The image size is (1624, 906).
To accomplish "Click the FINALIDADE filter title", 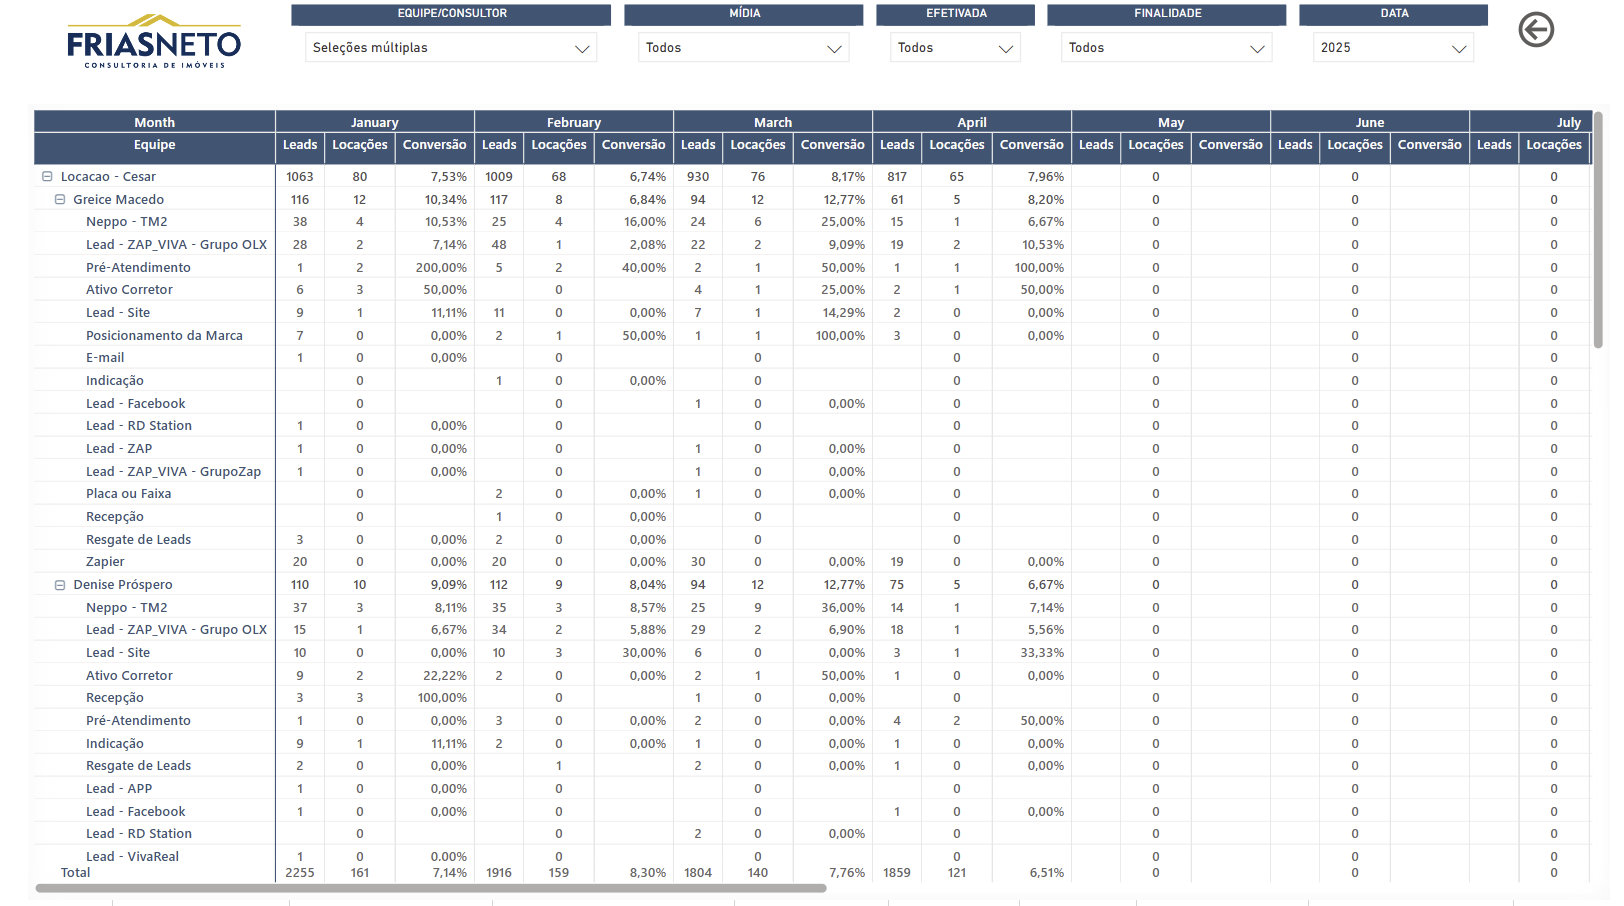I will [x=1168, y=14].
